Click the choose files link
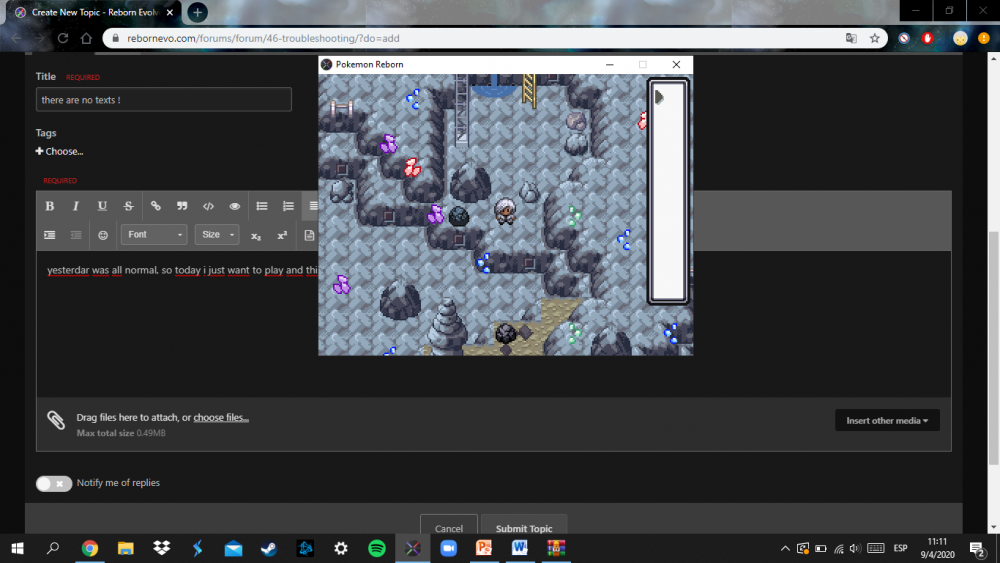The height and width of the screenshot is (563, 1000). [221, 417]
